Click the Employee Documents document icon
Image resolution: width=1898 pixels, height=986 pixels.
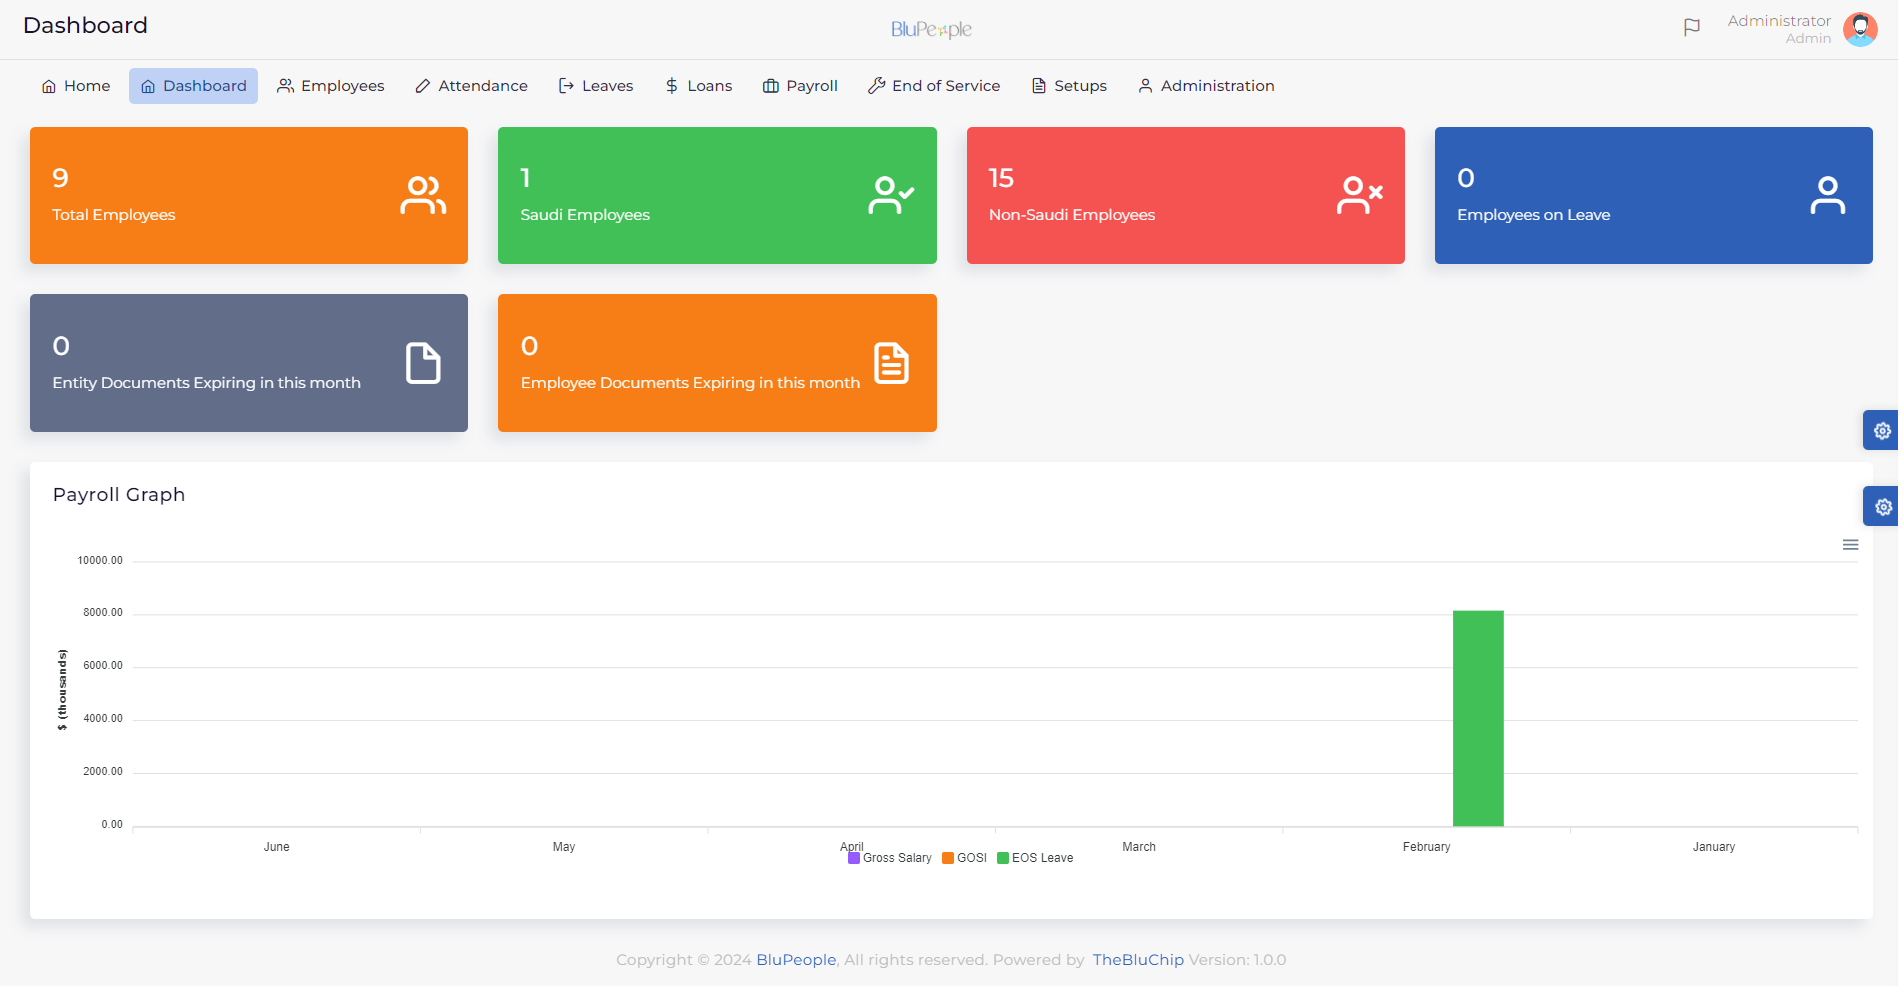pyautogui.click(x=891, y=362)
